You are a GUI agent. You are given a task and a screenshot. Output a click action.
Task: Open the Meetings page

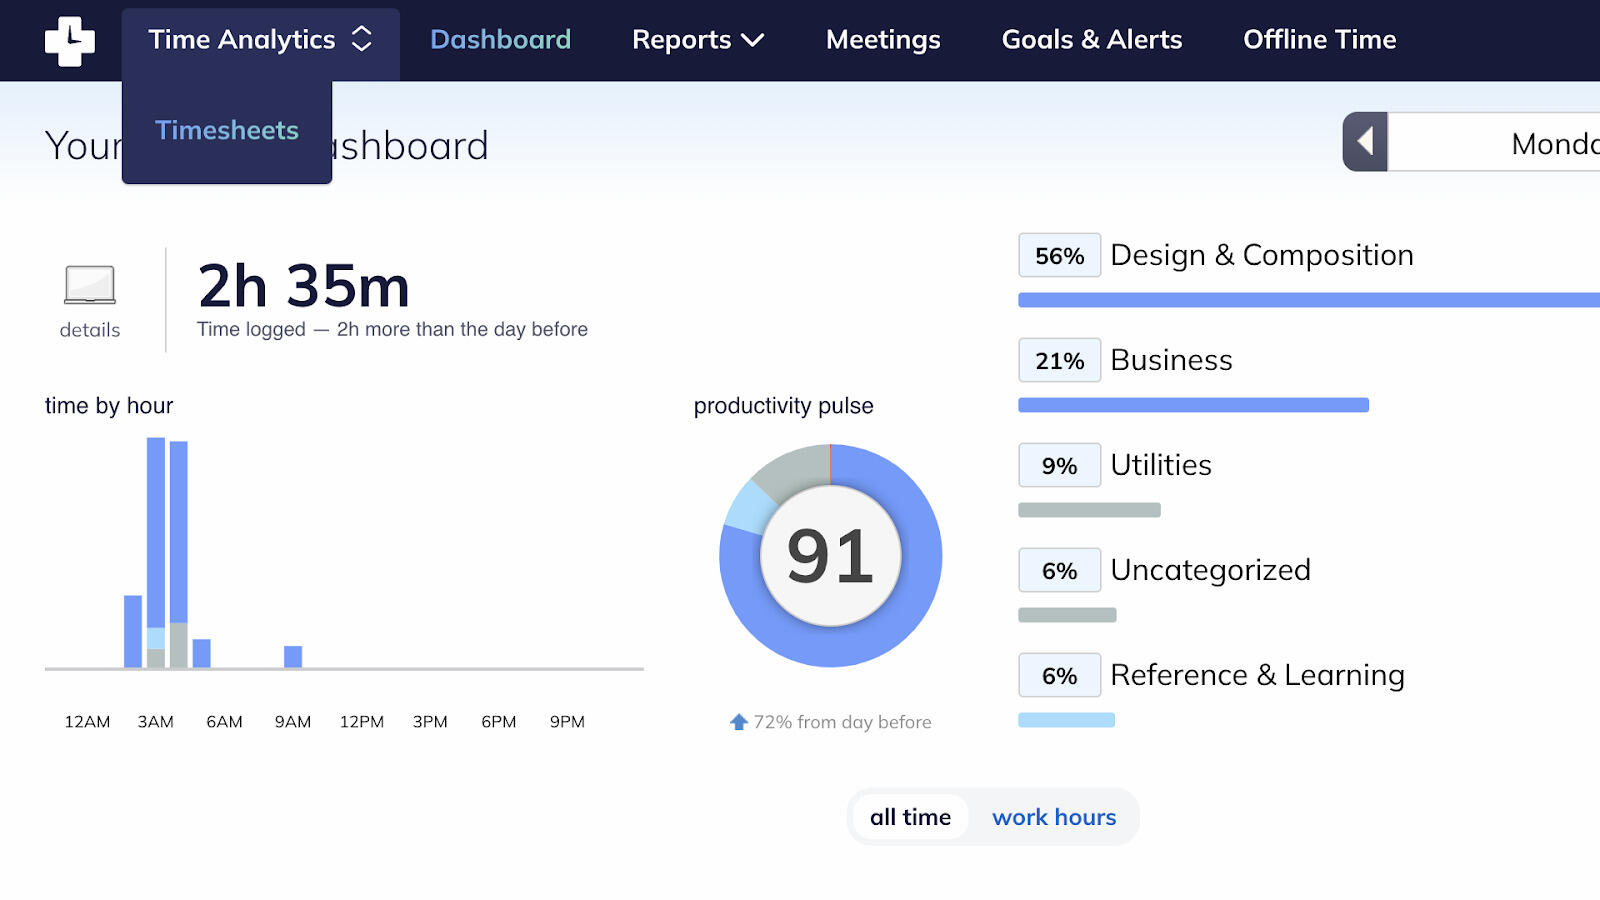882,40
